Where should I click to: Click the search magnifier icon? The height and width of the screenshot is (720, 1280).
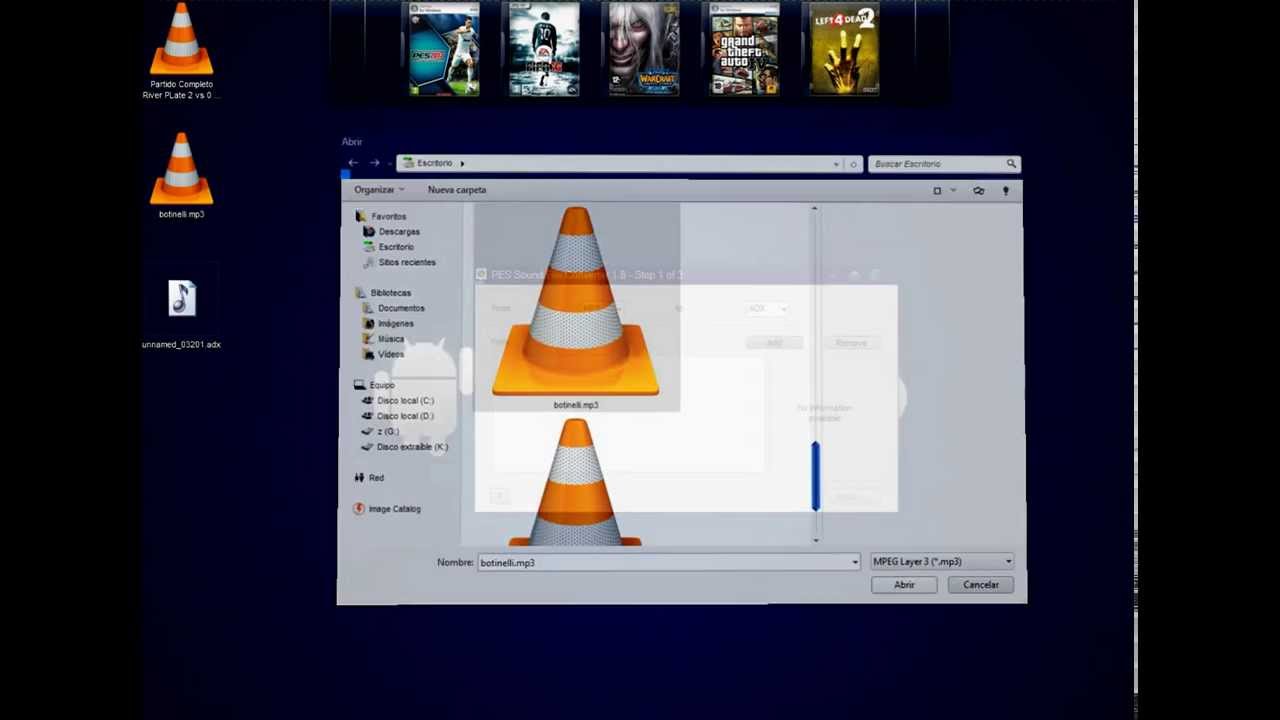pos(1011,163)
